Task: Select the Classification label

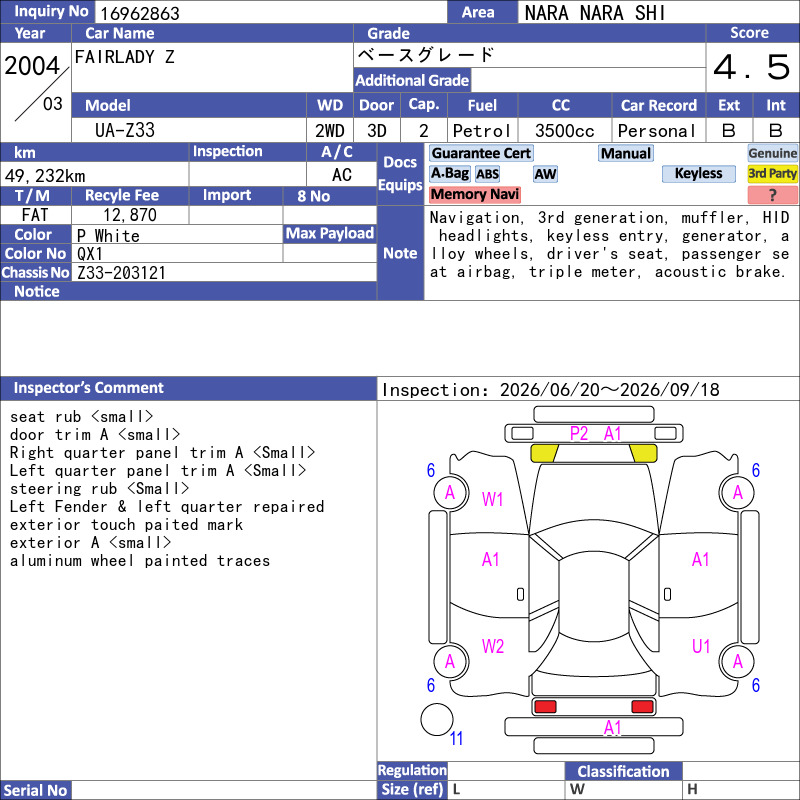Action: tap(623, 771)
